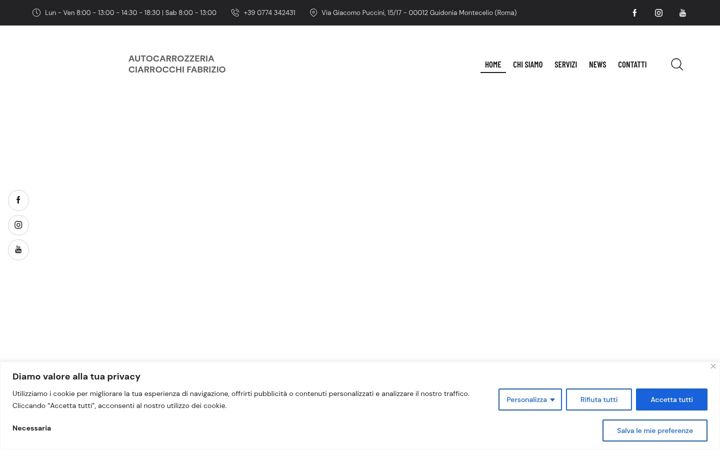720x450 pixels.
Task: Open the NEWS menu item
Action: [597, 64]
